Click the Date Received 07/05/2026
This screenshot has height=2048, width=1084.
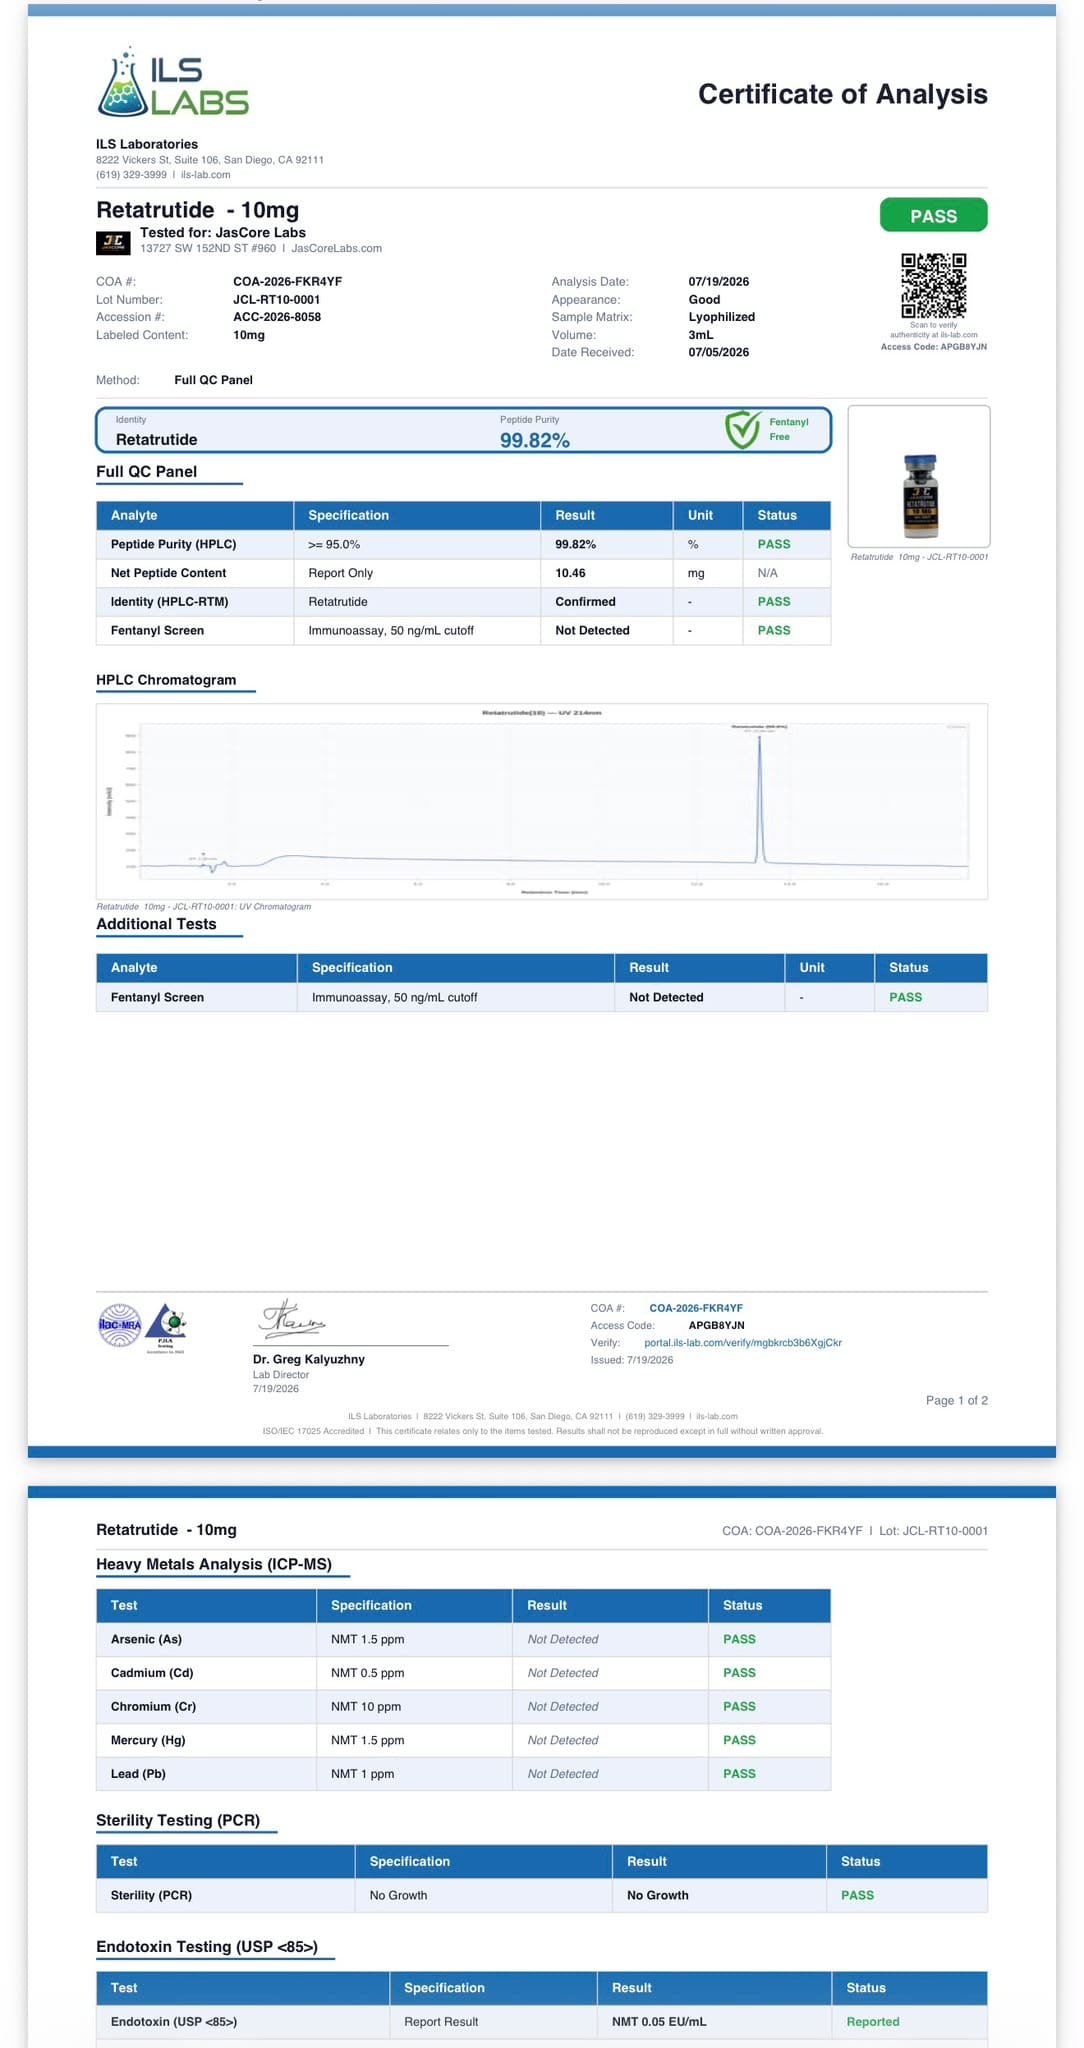[719, 352]
